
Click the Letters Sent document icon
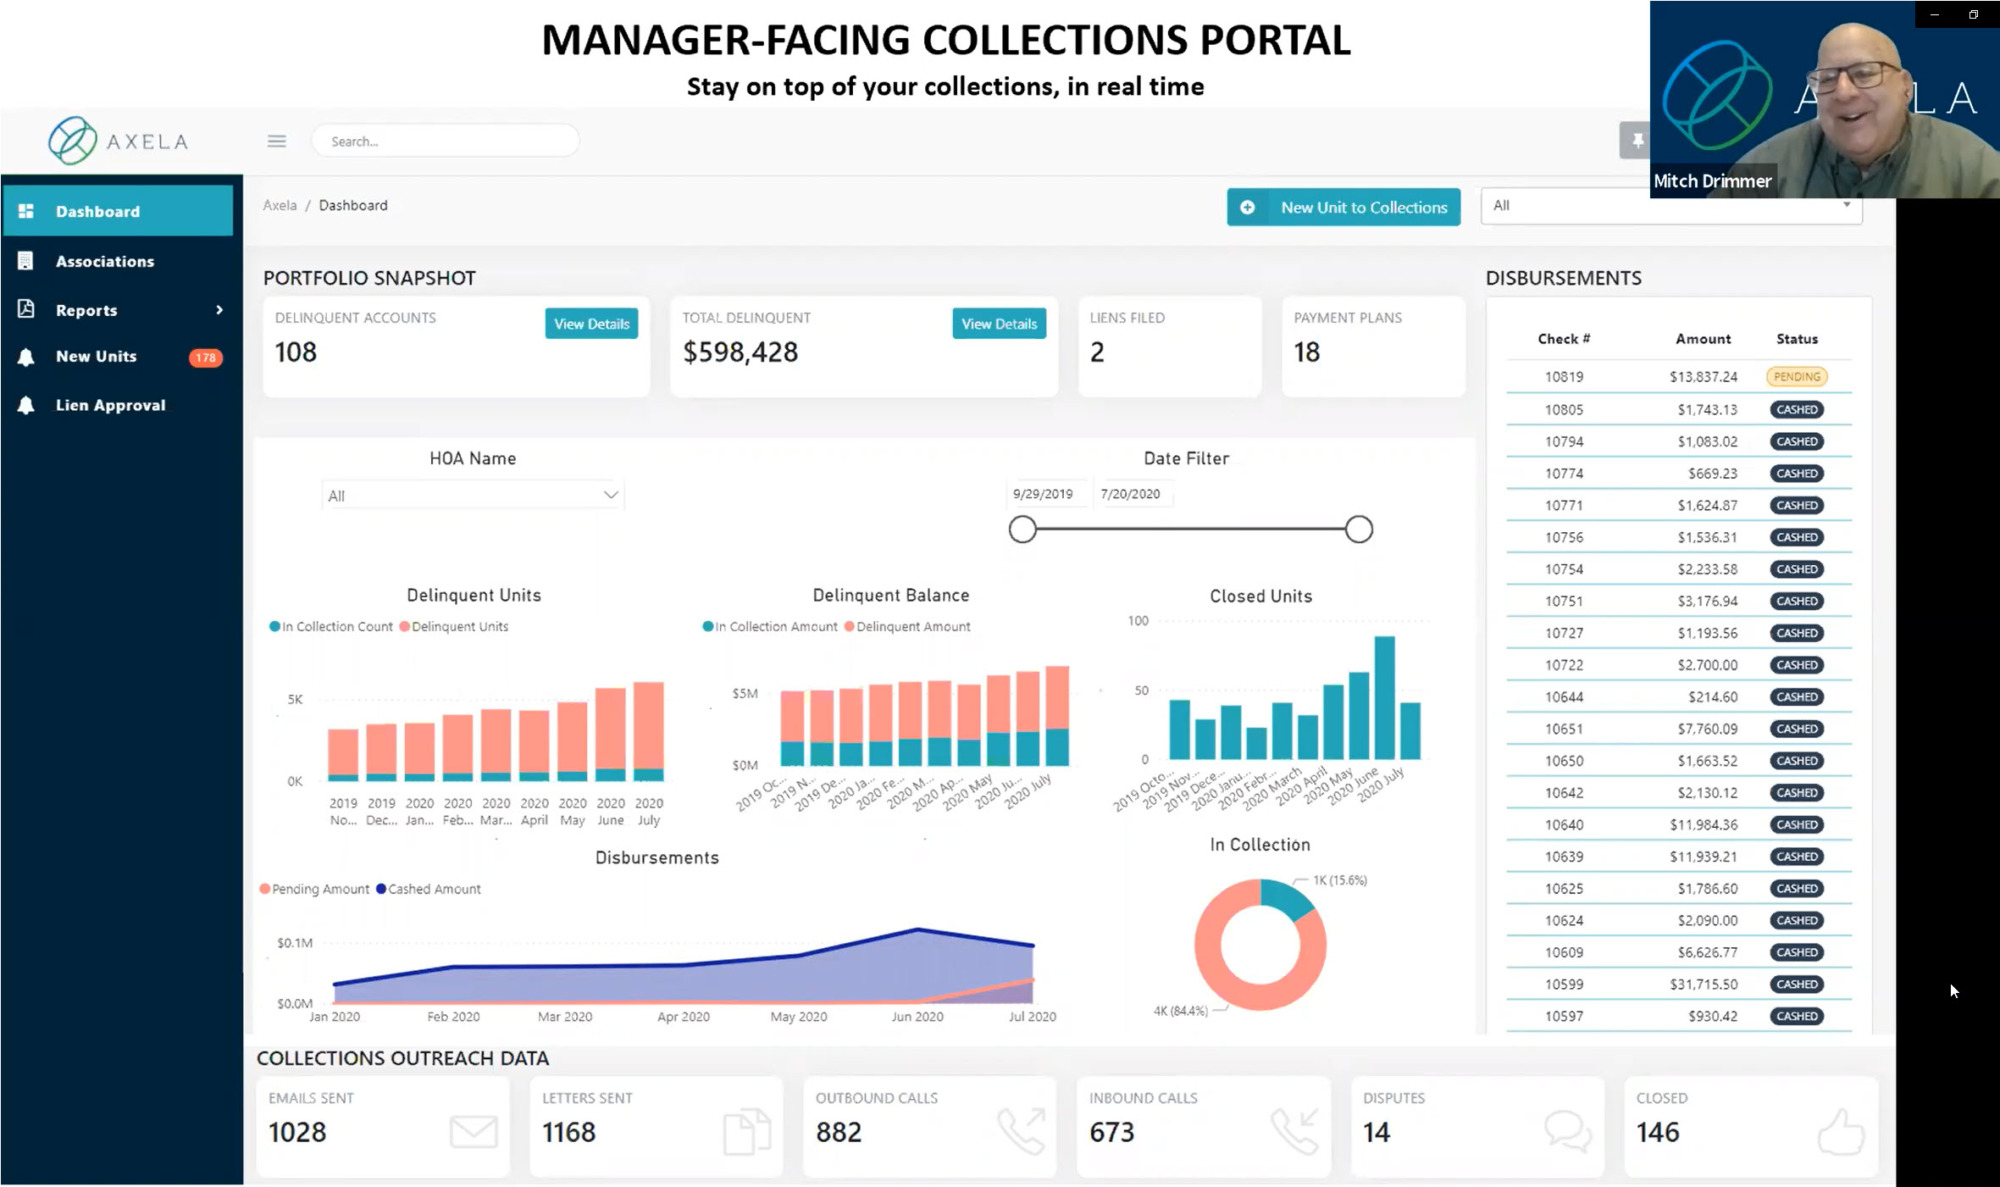pos(747,1132)
